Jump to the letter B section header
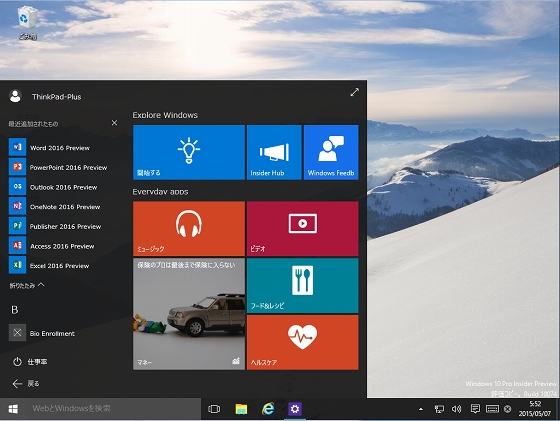The width and height of the screenshot is (560, 421). (15, 310)
